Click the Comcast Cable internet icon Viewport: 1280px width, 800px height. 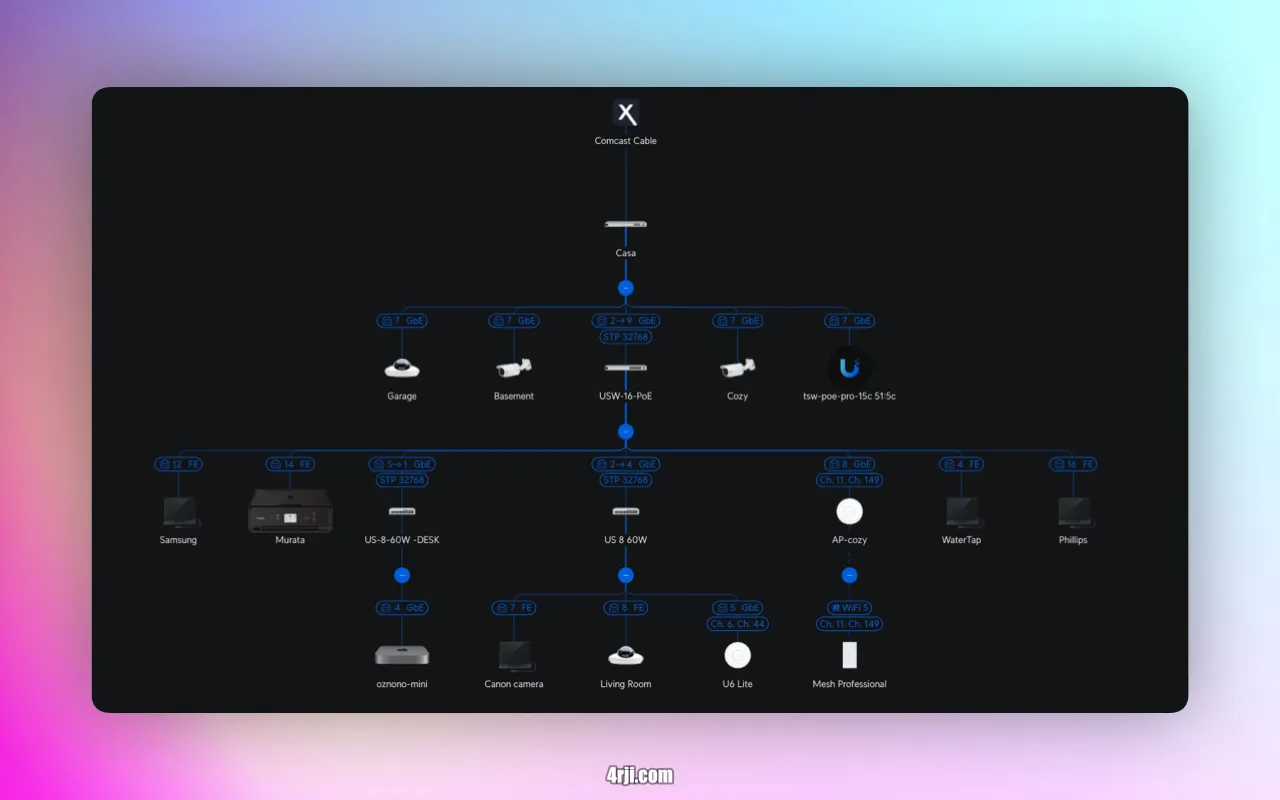(626, 113)
